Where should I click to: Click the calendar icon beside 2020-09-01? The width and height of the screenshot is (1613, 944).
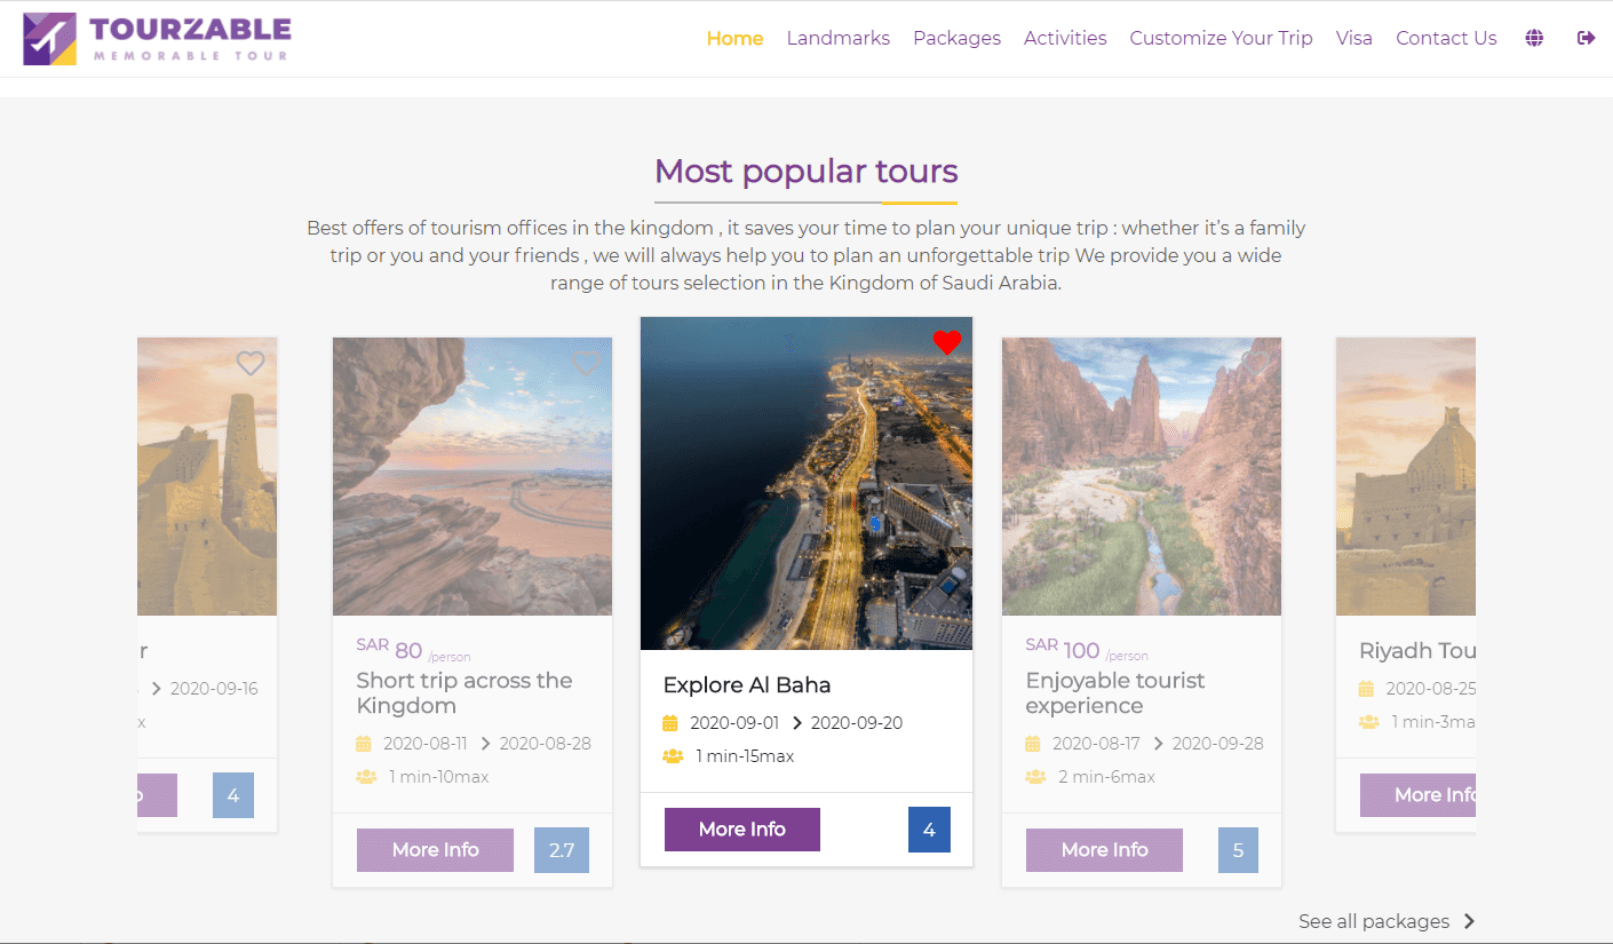point(670,723)
